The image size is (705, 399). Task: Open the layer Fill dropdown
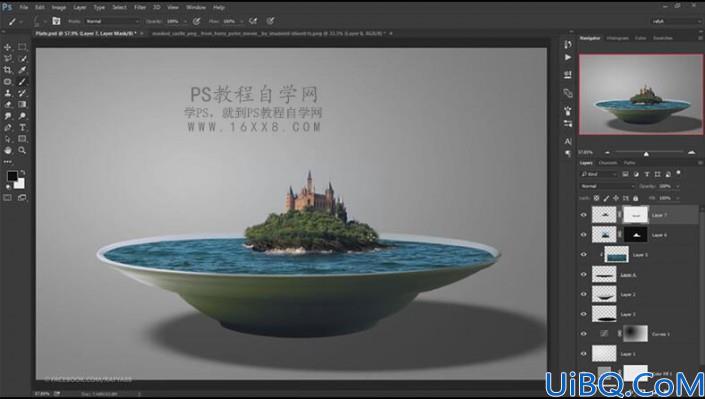point(677,198)
